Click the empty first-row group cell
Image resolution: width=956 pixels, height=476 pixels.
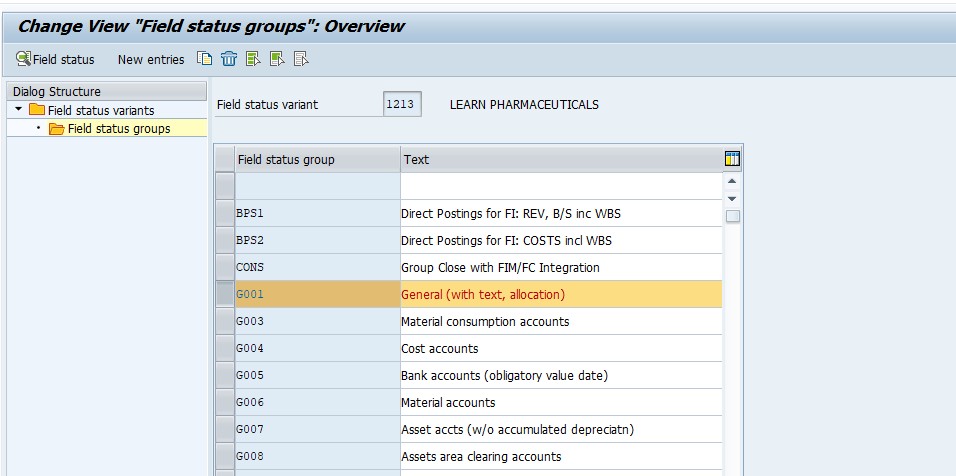[x=318, y=186]
